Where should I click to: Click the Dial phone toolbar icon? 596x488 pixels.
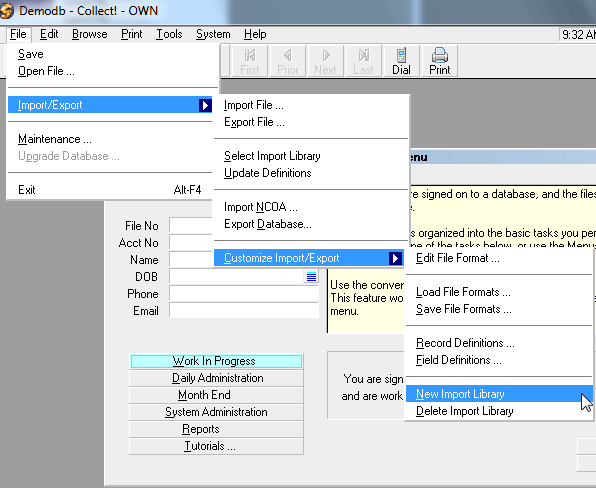coord(402,61)
